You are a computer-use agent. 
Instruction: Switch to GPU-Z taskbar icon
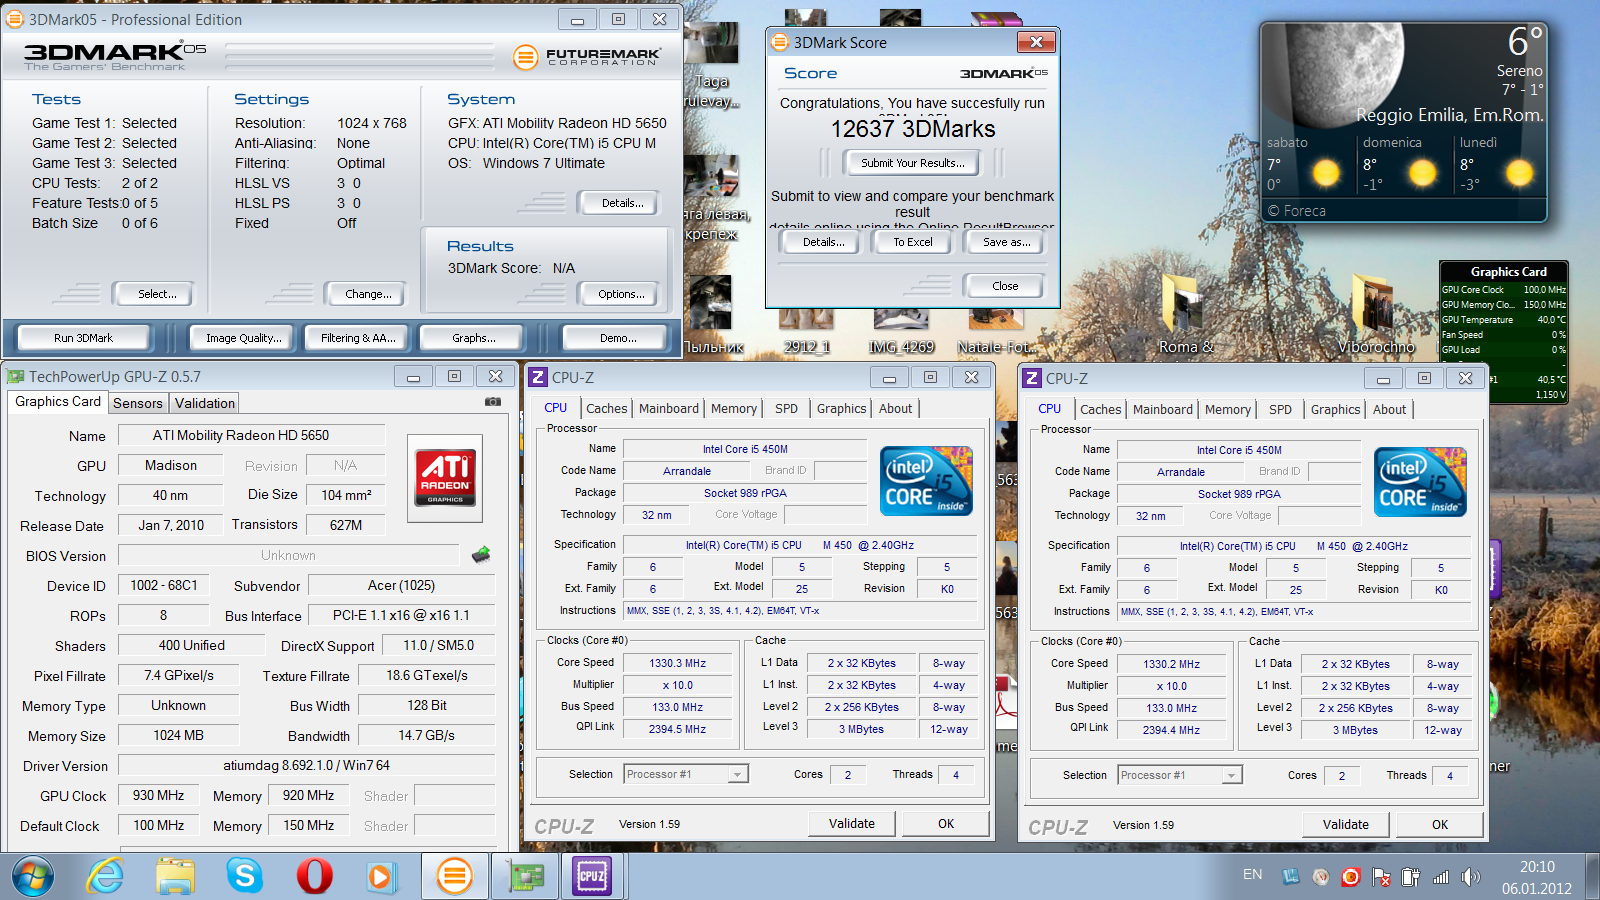tap(527, 877)
